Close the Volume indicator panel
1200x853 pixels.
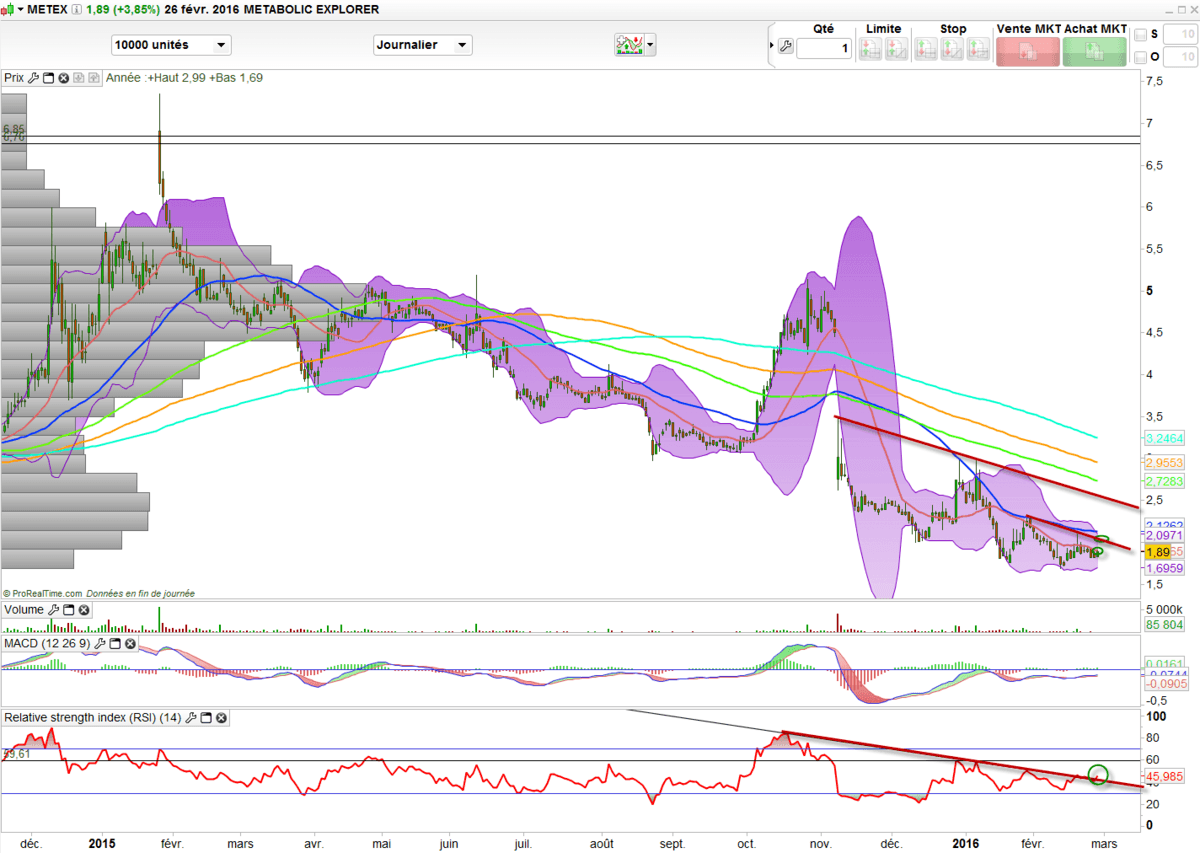click(x=84, y=610)
